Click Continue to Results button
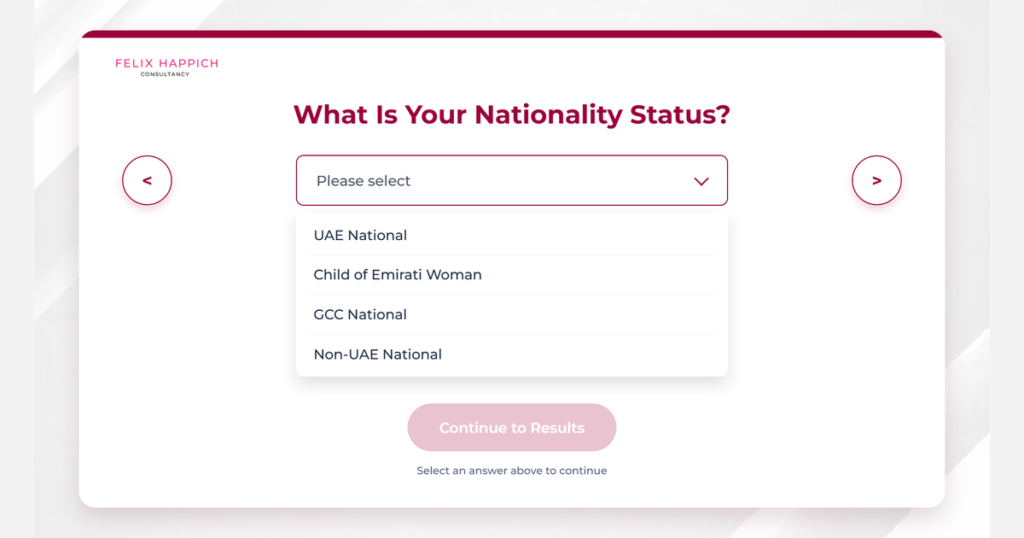 click(x=511, y=428)
